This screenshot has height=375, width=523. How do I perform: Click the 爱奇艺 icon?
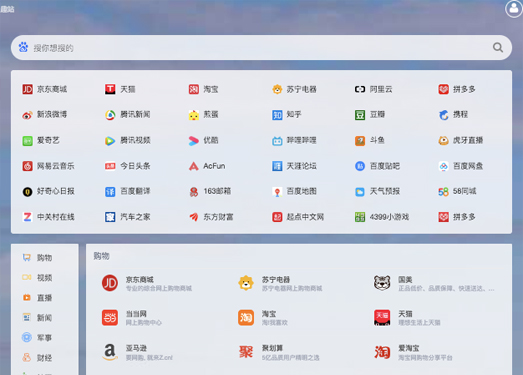pyautogui.click(x=27, y=140)
